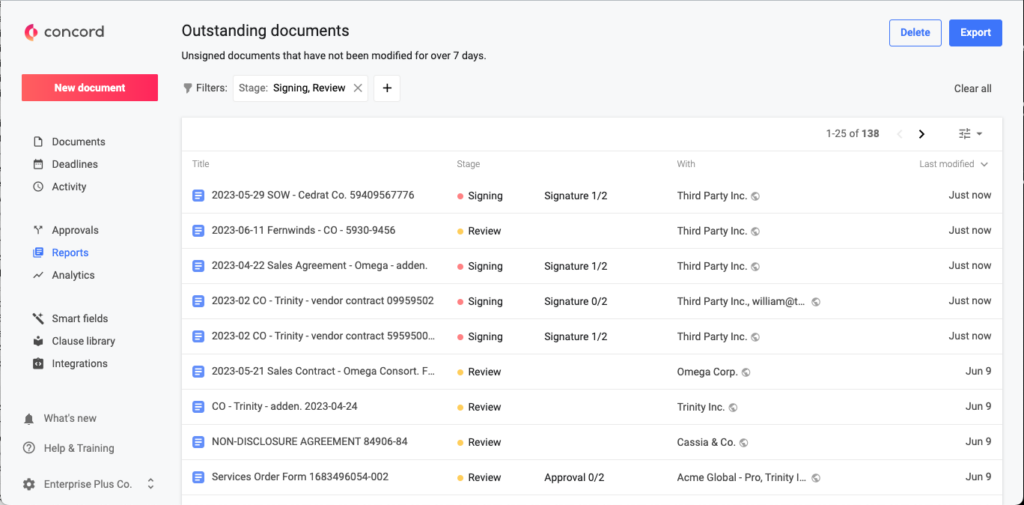This screenshot has width=1024, height=505.
Task: Open NON-DISCLOSURE AGREEMENT 84906-84 document
Action: (x=309, y=442)
